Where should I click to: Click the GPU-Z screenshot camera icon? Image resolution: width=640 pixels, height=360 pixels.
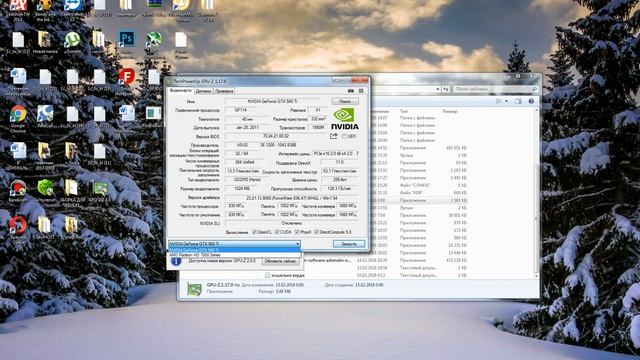351,91
